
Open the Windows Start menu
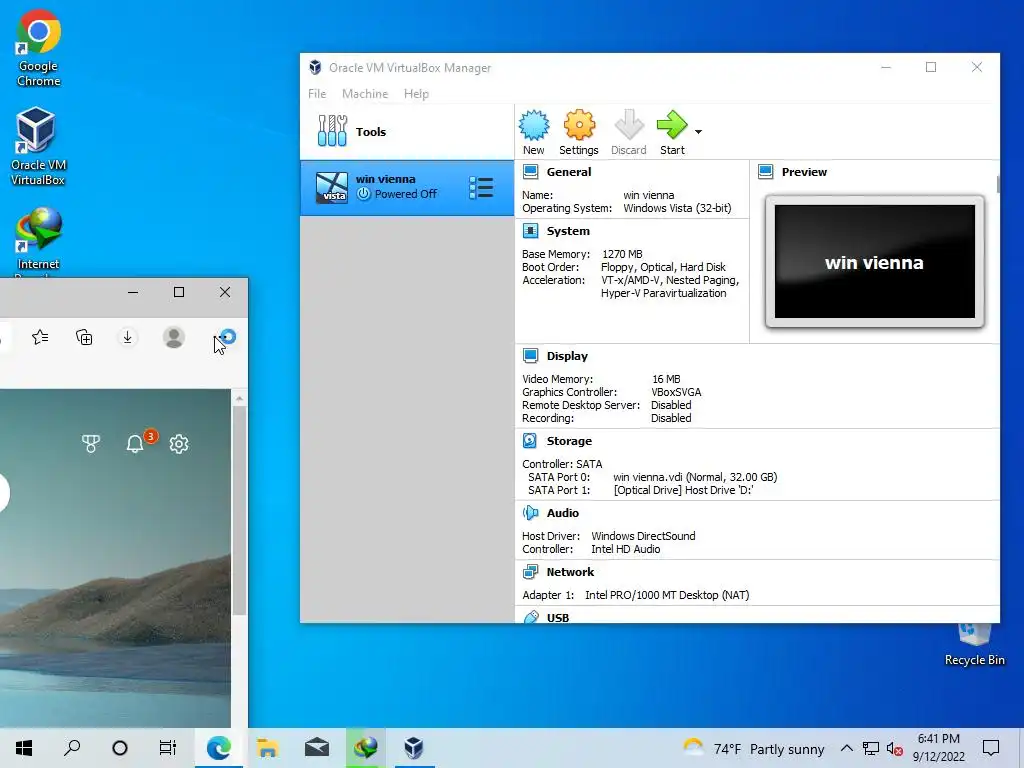[x=24, y=748]
